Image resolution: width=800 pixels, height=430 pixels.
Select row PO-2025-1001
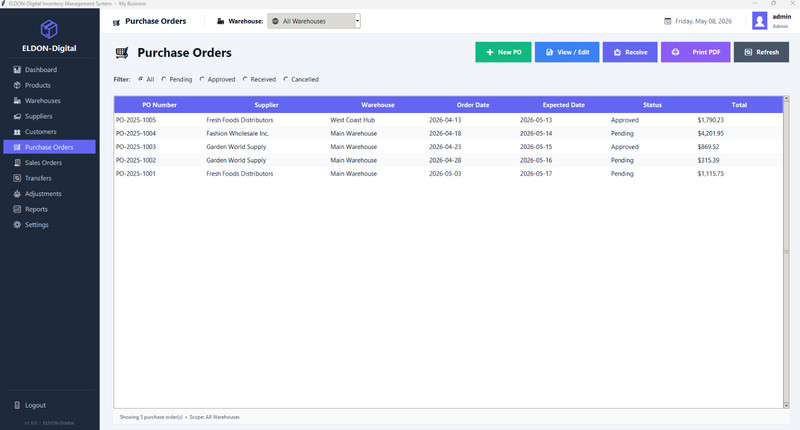click(448, 173)
